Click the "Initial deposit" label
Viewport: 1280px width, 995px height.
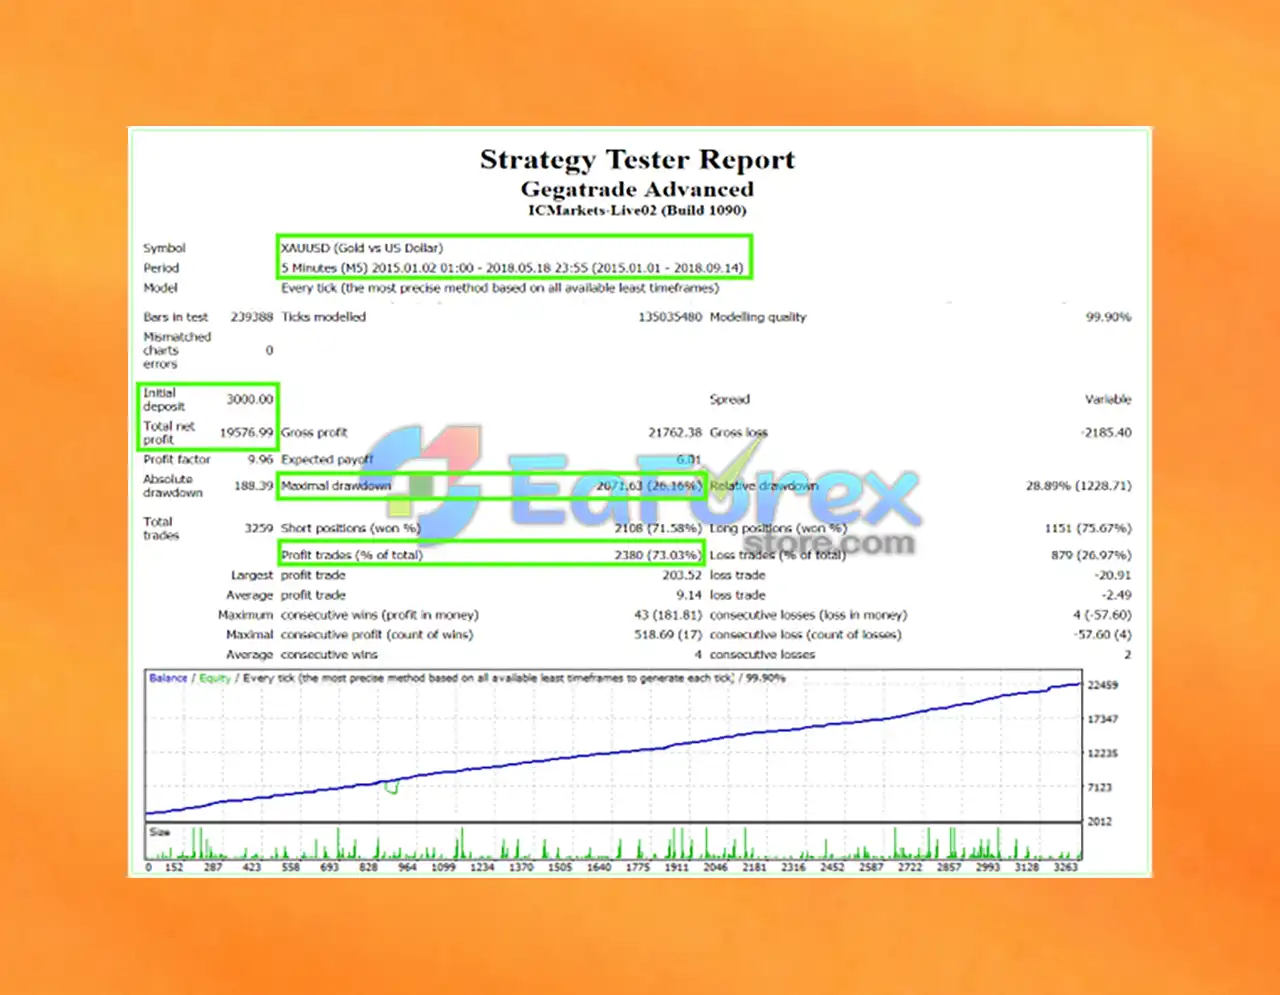point(164,400)
